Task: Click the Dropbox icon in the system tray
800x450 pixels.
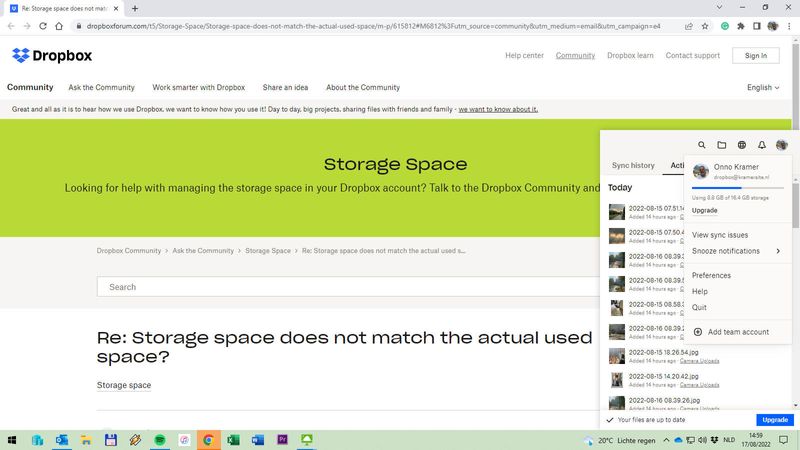Action: [714, 440]
